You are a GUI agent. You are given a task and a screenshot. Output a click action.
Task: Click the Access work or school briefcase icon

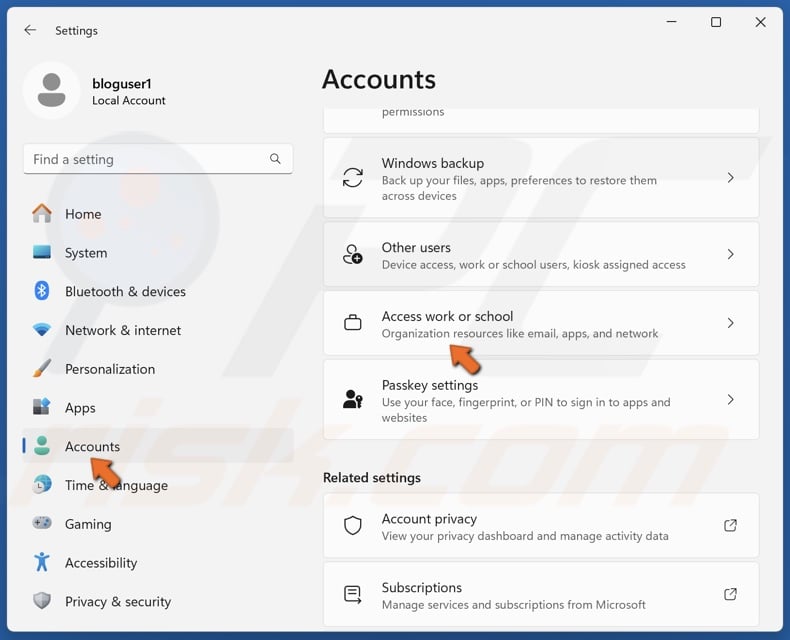click(x=353, y=323)
